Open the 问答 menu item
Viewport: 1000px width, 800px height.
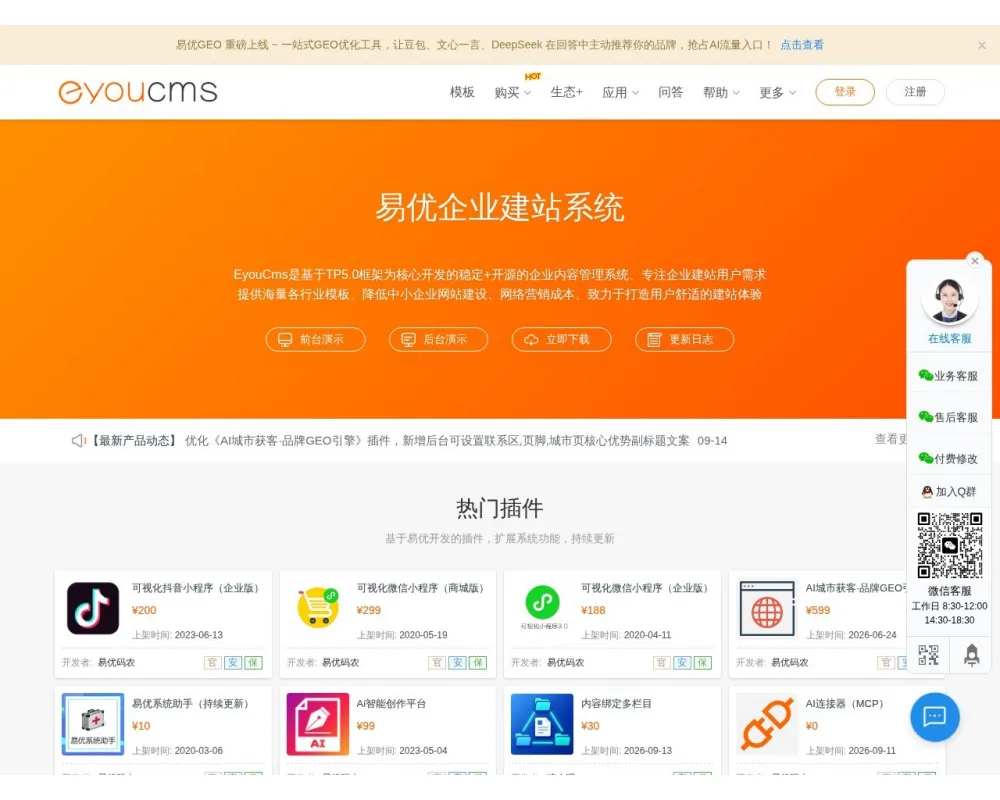(670, 93)
